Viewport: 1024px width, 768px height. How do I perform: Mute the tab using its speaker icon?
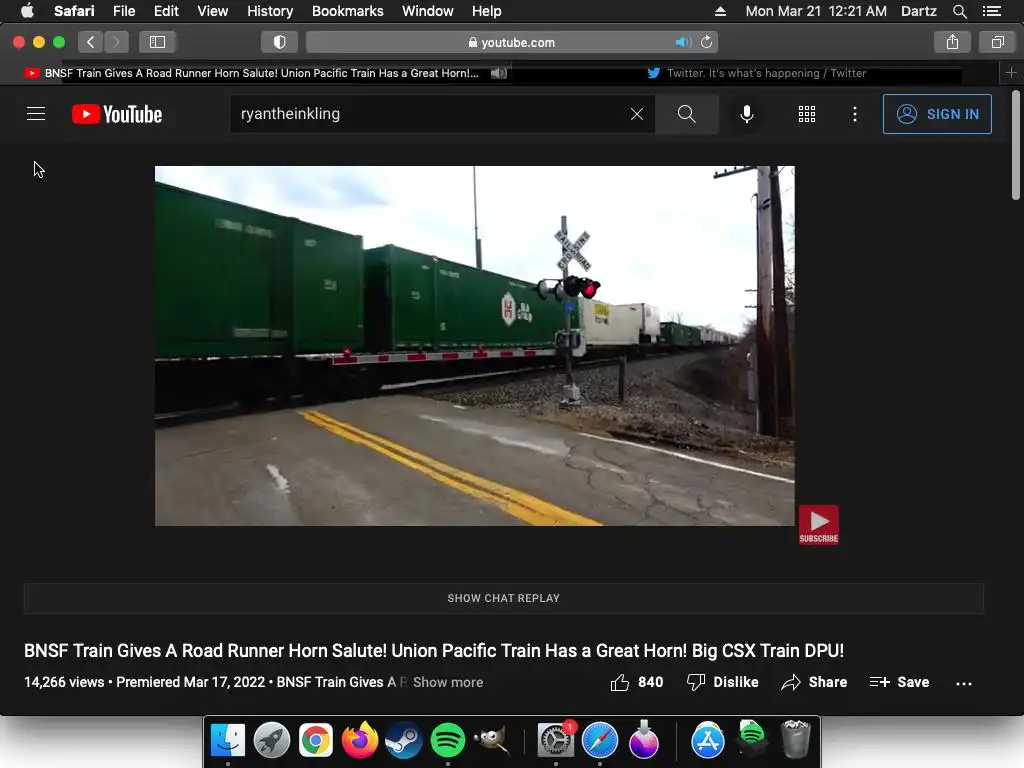[499, 73]
